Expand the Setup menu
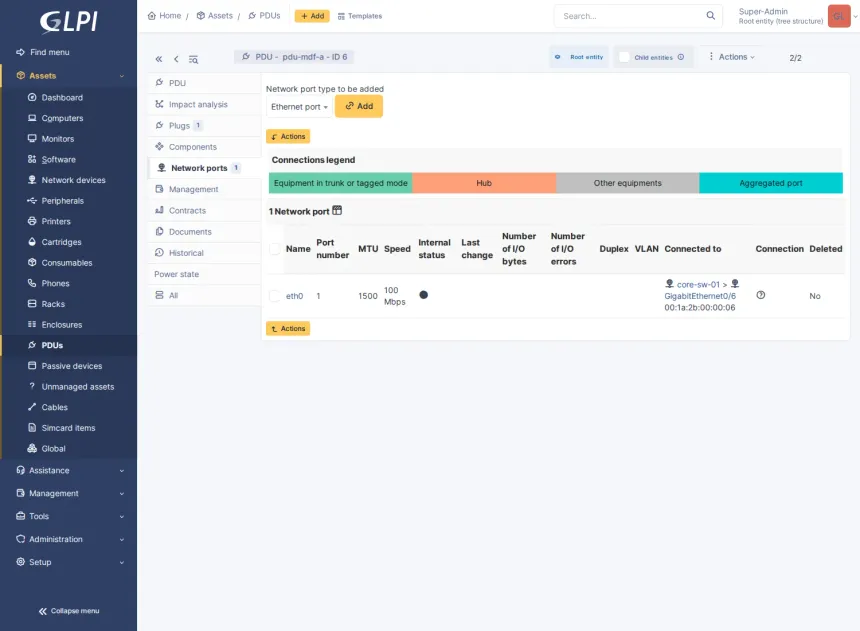860x631 pixels. click(x=69, y=562)
